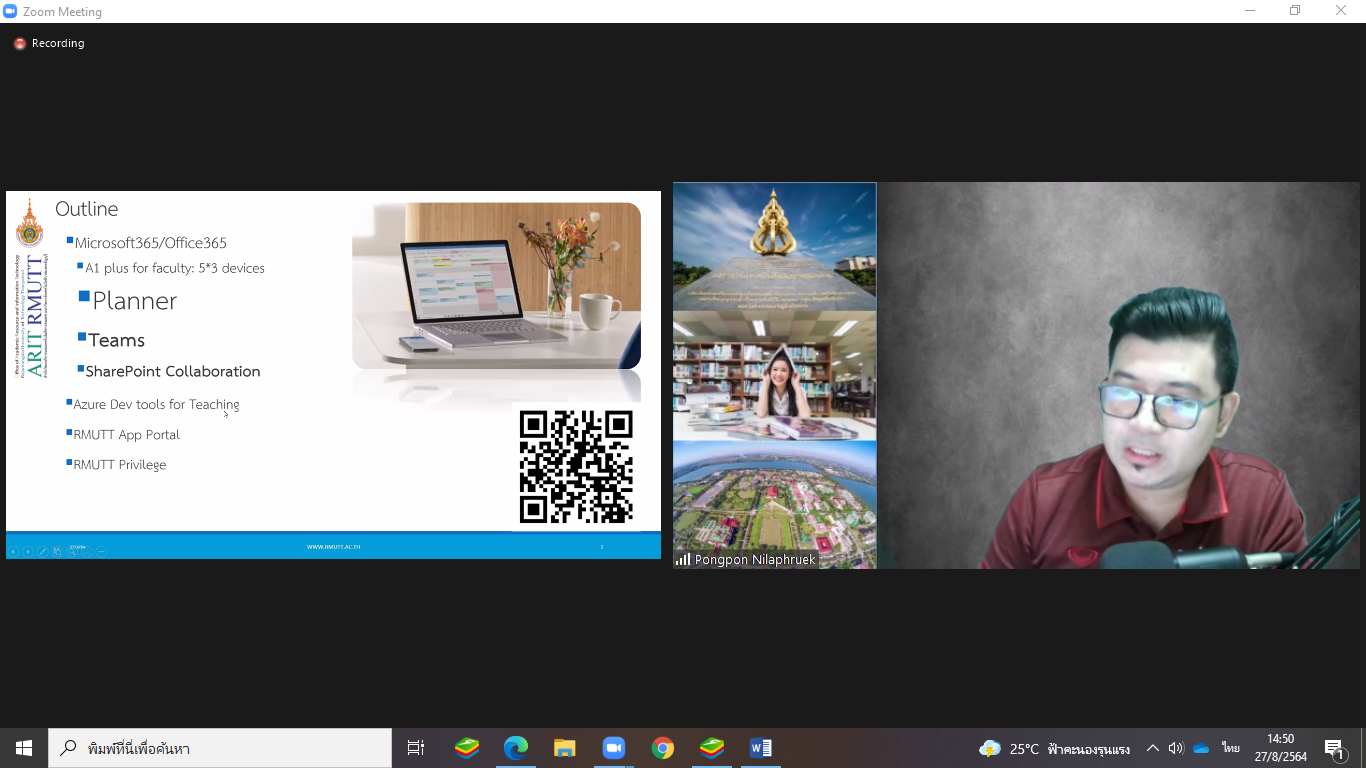The width and height of the screenshot is (1366, 768).
Task: Click the magnifier zoom icon on slide
Action: tap(72, 551)
